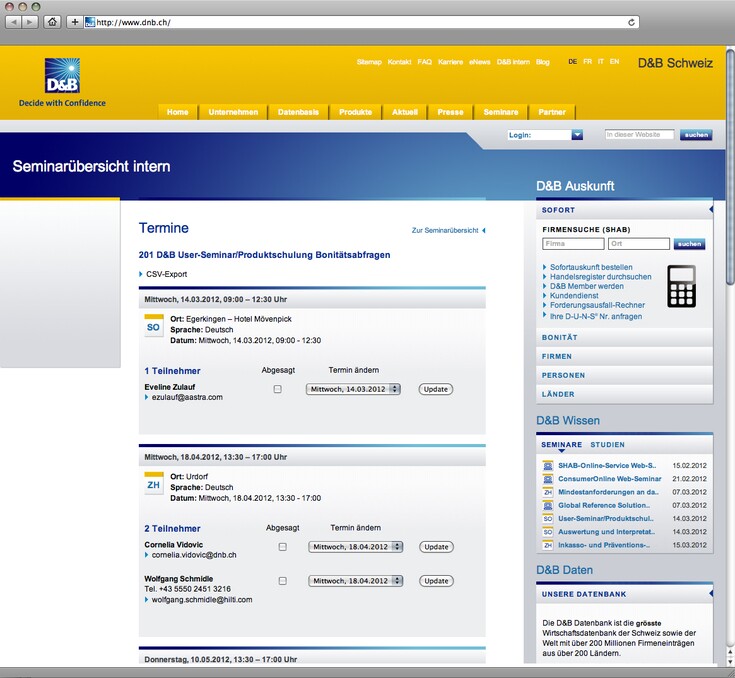
Task: Expand the BONITÄT section
Action: [x=624, y=338]
